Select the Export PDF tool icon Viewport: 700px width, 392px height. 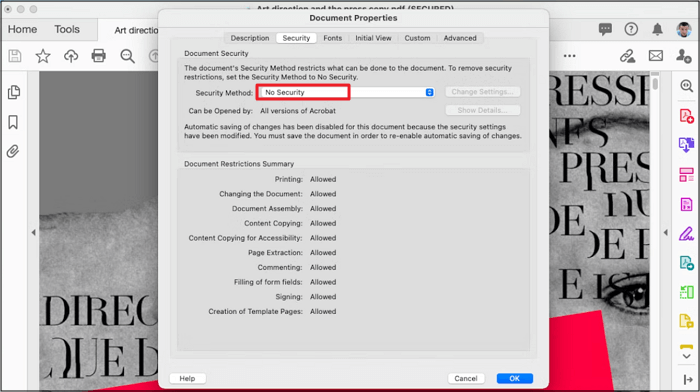[687, 145]
